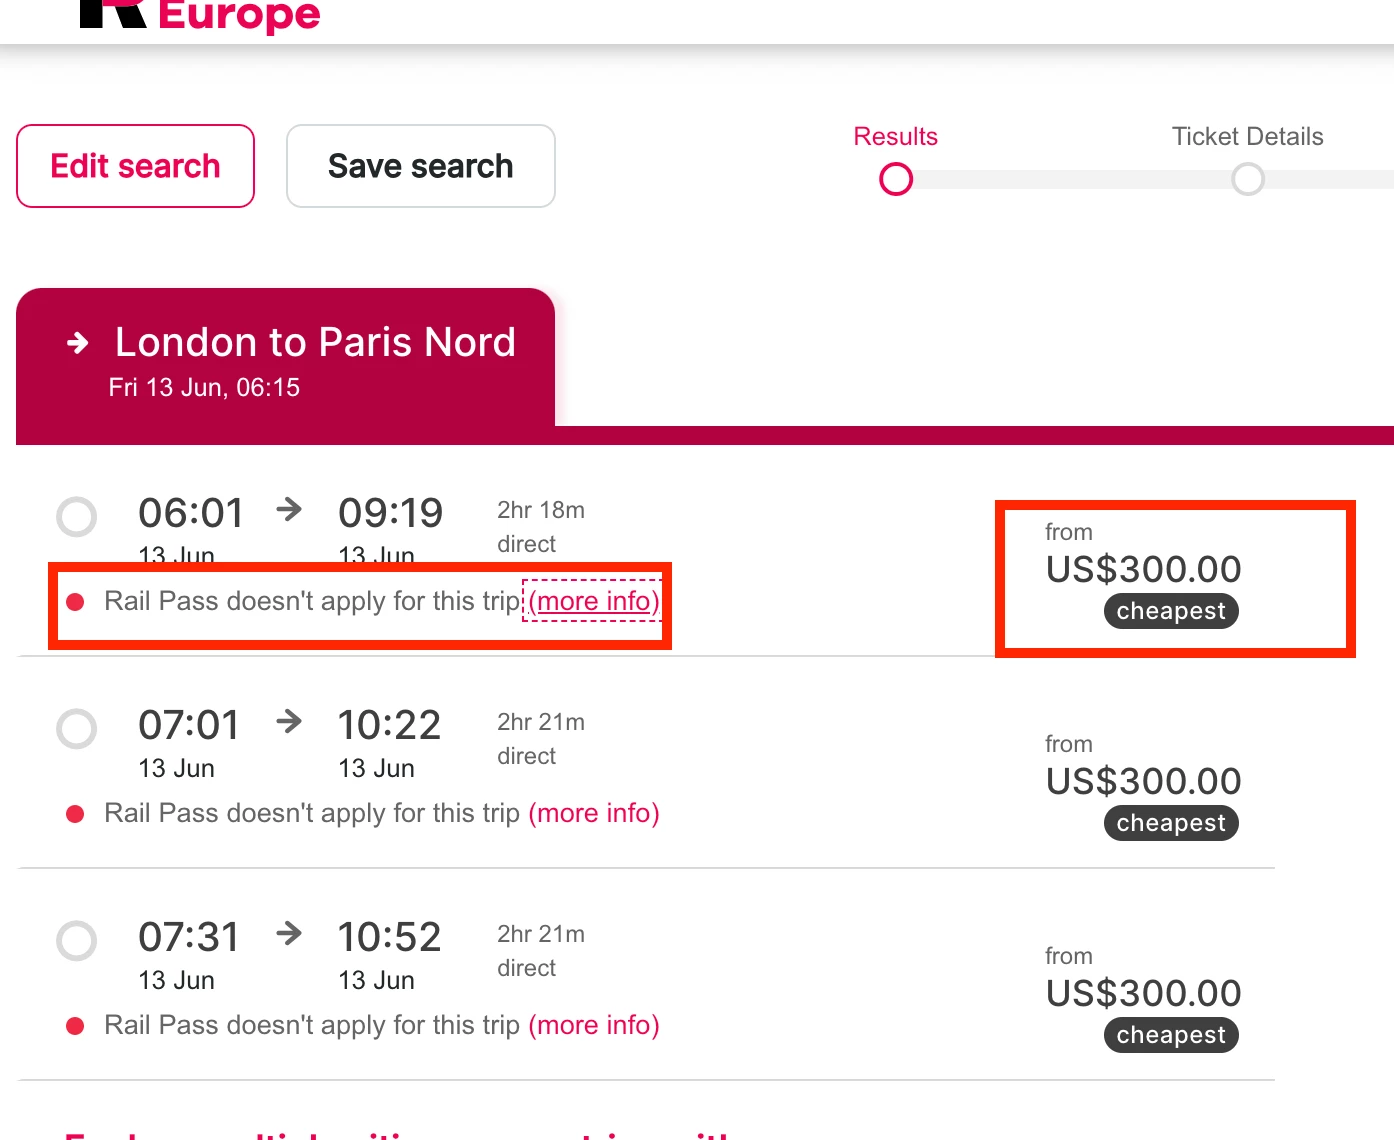Open more info link for 07:31 train
The height and width of the screenshot is (1140, 1394).
point(594,1025)
